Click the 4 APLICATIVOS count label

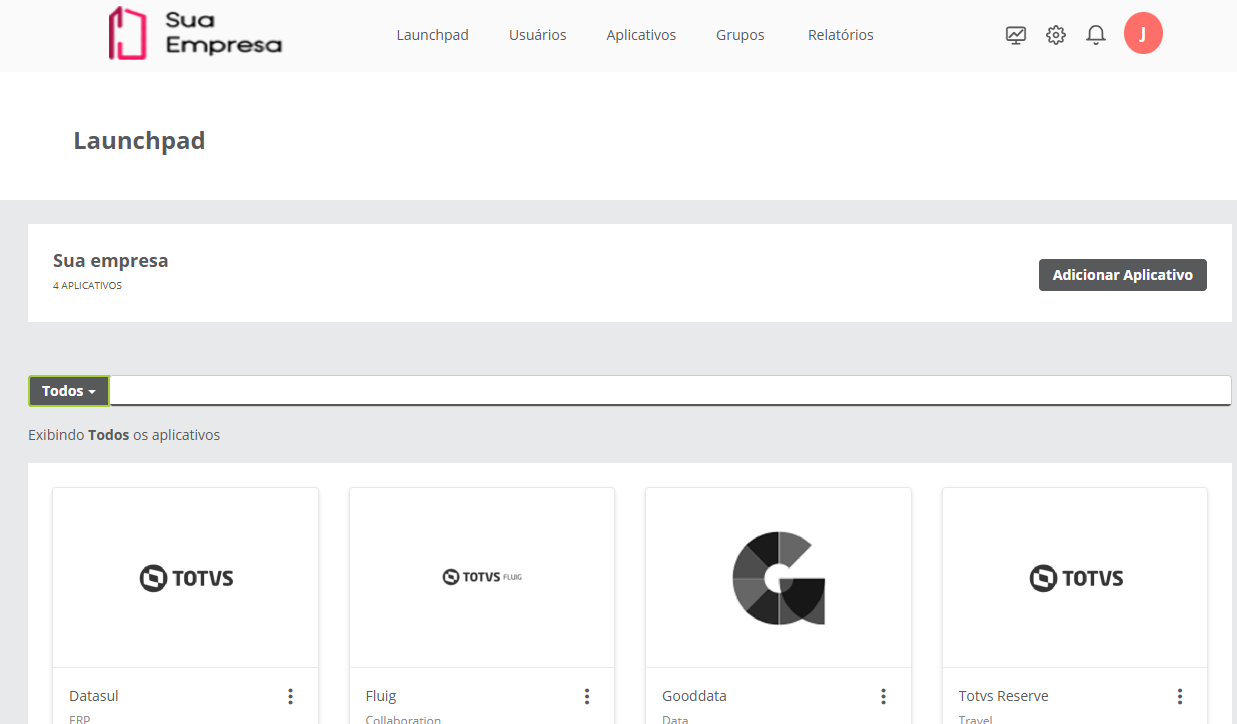[87, 286]
